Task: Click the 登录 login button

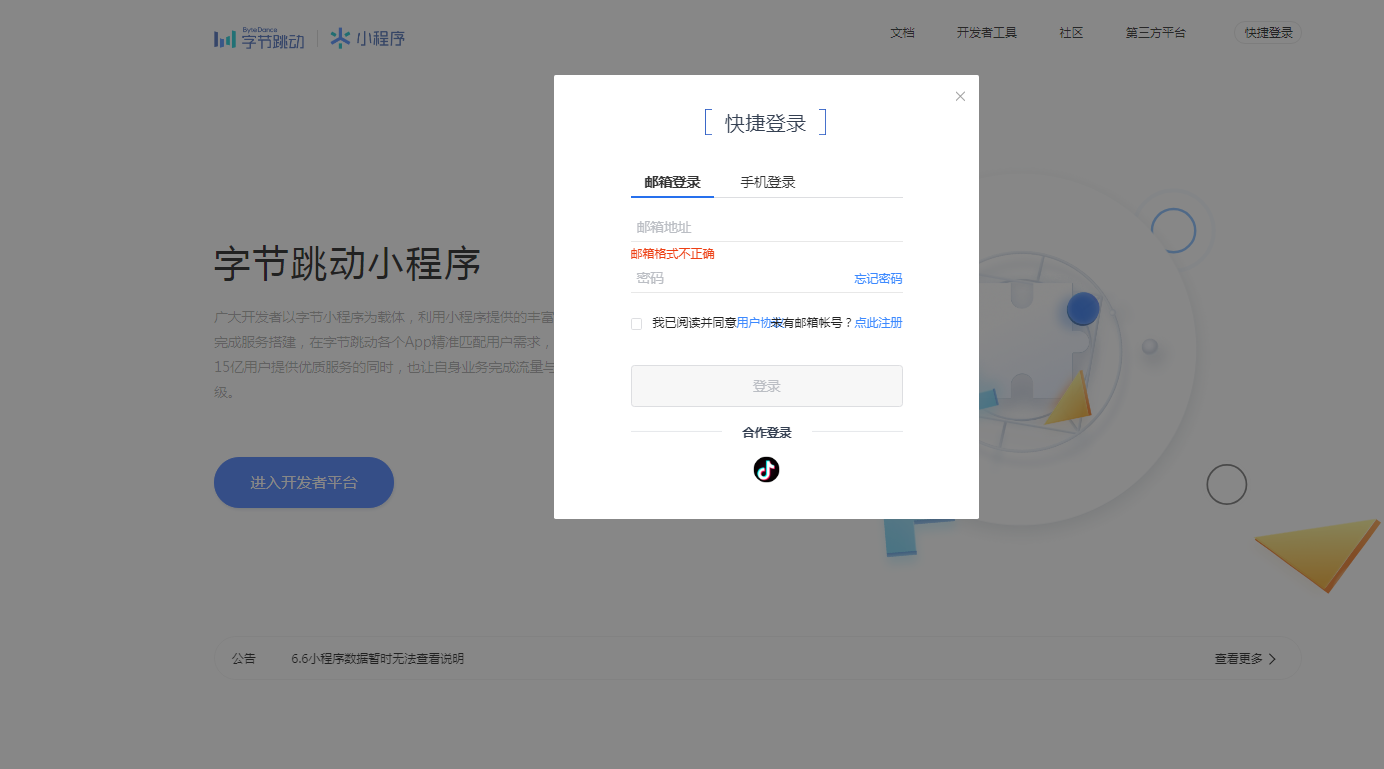Action: click(767, 386)
